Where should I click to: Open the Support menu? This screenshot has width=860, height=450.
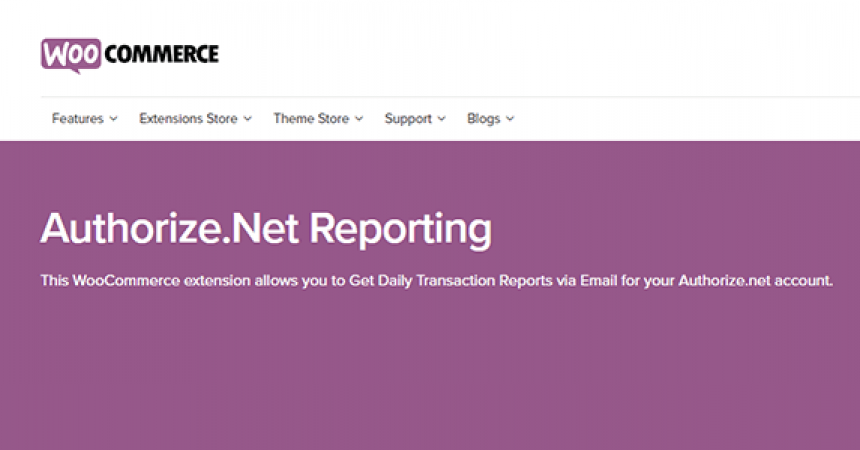408,119
